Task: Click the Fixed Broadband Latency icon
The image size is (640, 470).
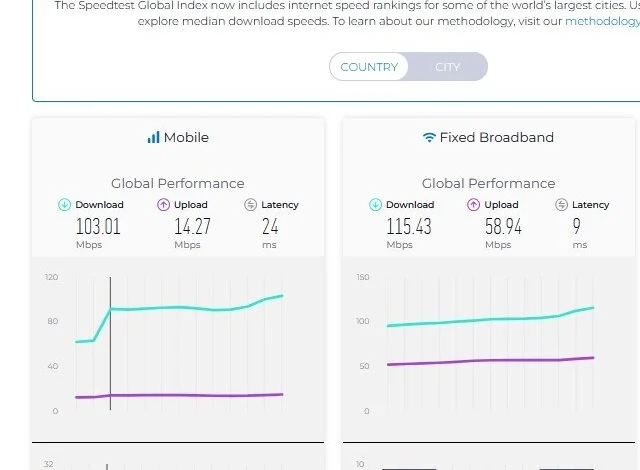Action: pyautogui.click(x=561, y=205)
